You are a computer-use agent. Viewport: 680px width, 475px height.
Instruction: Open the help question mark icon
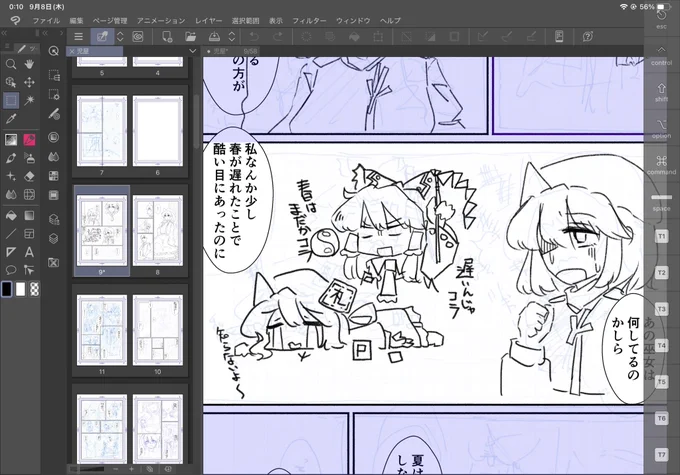[x=588, y=37]
